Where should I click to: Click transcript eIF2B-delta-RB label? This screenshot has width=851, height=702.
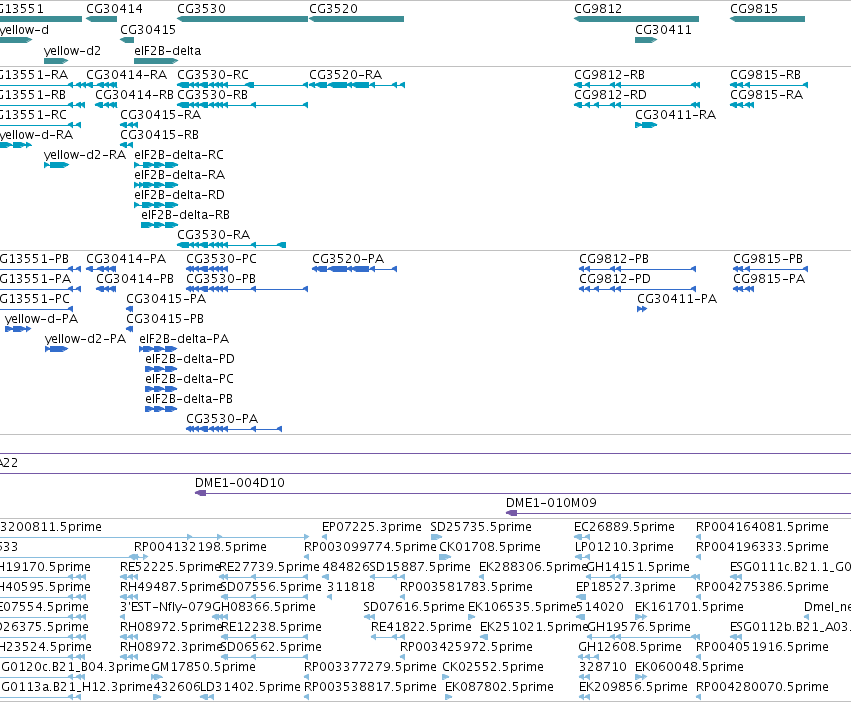coord(186,216)
